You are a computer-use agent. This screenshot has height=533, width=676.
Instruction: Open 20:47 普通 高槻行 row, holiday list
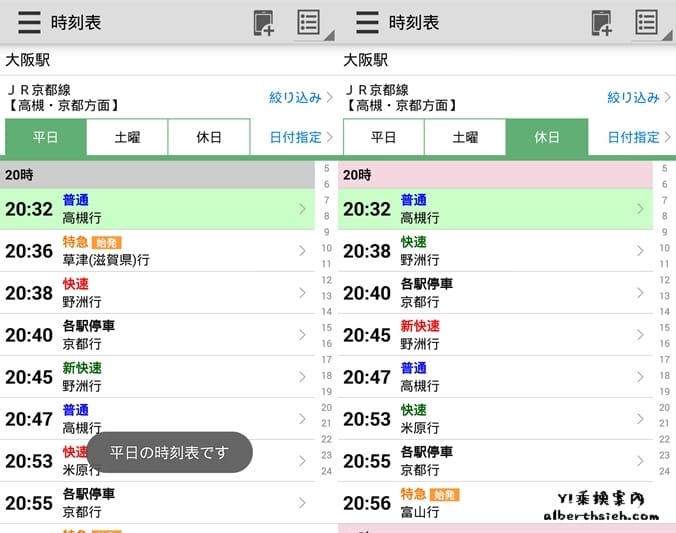[495, 377]
